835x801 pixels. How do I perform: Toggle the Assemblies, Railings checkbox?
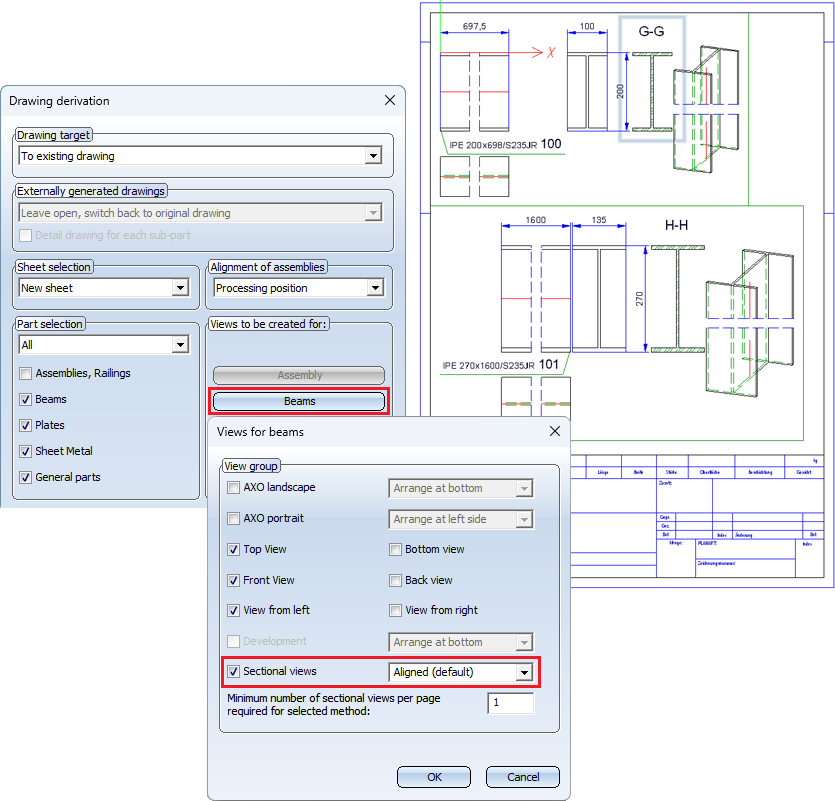coord(26,373)
